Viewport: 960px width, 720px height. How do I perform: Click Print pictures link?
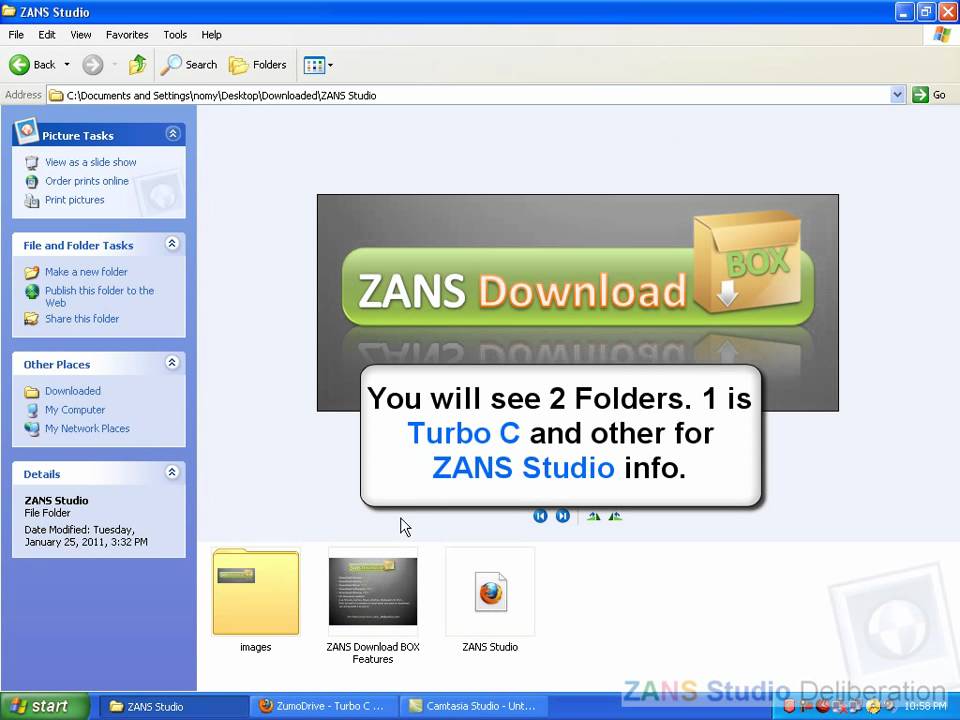(75, 200)
